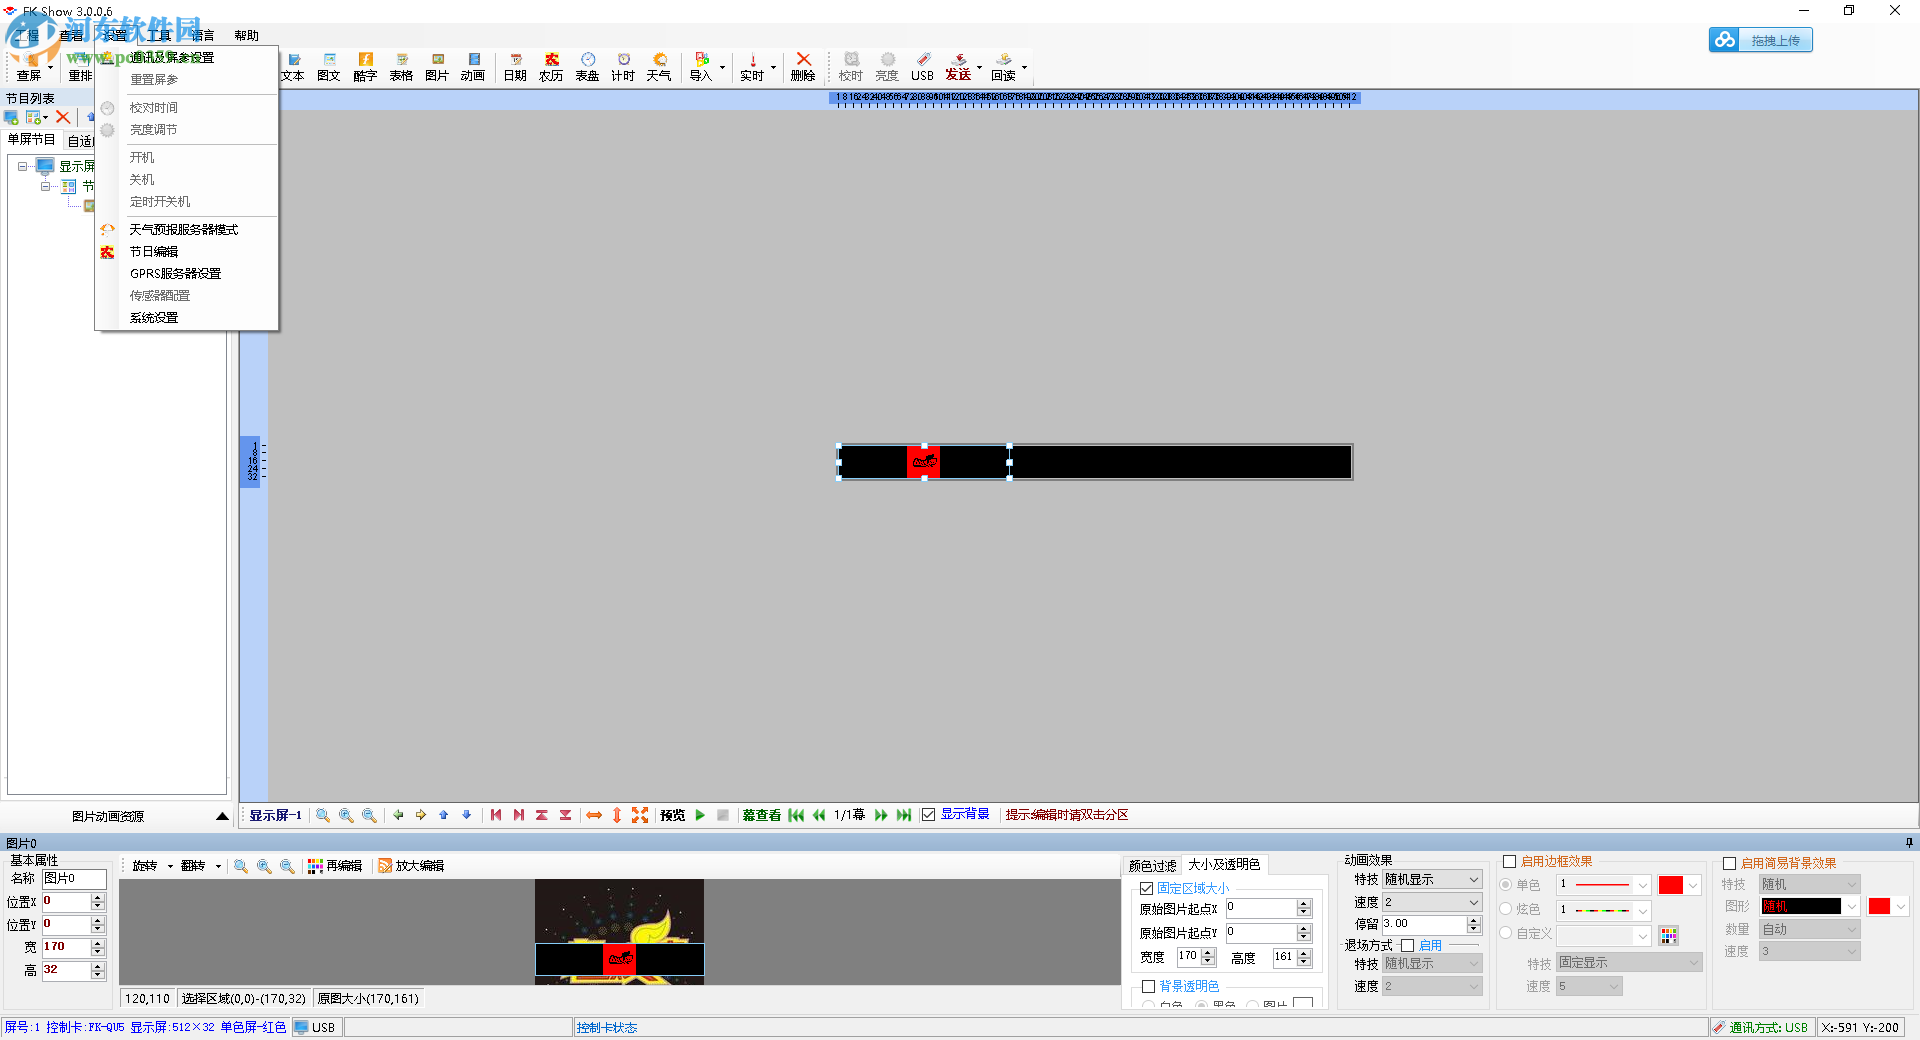Image resolution: width=1920 pixels, height=1040 pixels.
Task: Uncheck 固定区域大小 checkbox
Action: (x=1147, y=888)
